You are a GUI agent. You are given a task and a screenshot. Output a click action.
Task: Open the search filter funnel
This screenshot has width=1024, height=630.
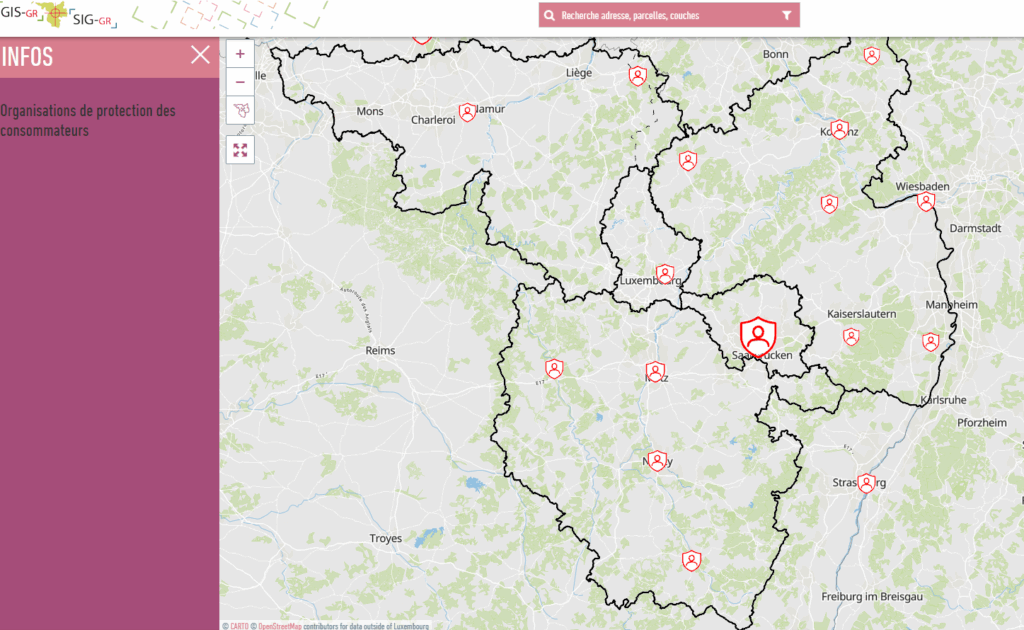[786, 16]
